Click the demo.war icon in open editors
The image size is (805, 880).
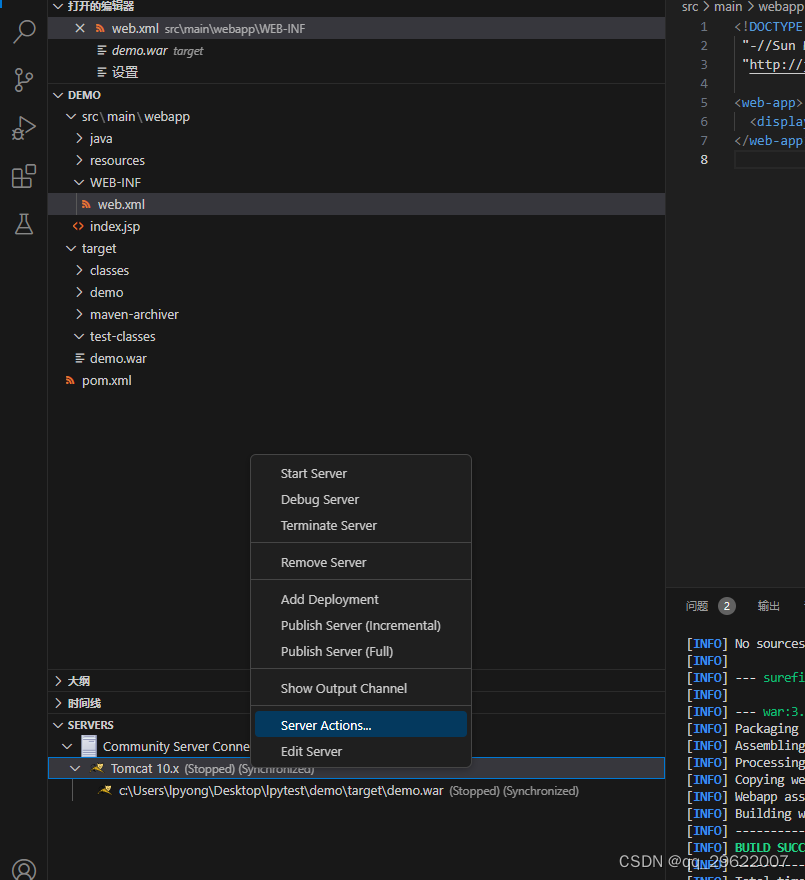[x=102, y=51]
